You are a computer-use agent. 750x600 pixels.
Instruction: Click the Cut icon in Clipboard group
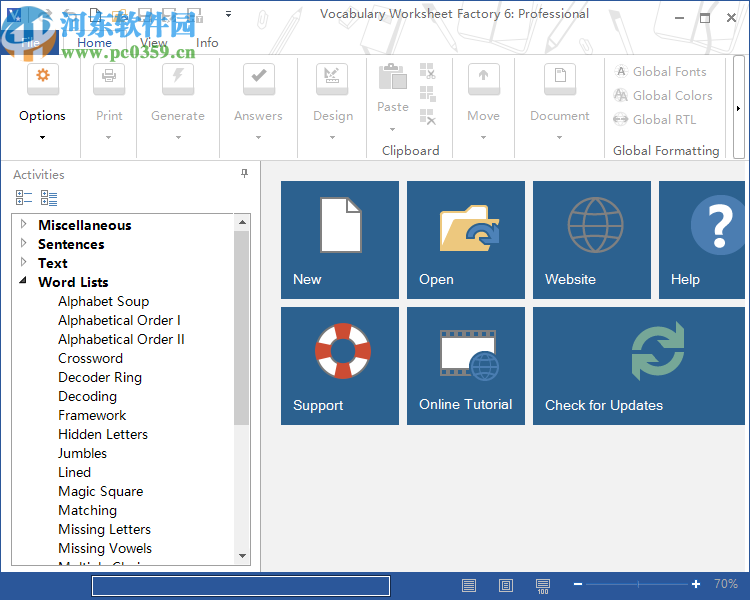click(x=428, y=71)
